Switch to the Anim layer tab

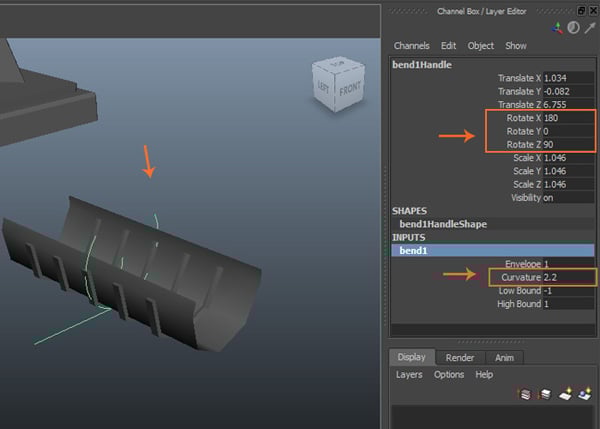pos(504,357)
